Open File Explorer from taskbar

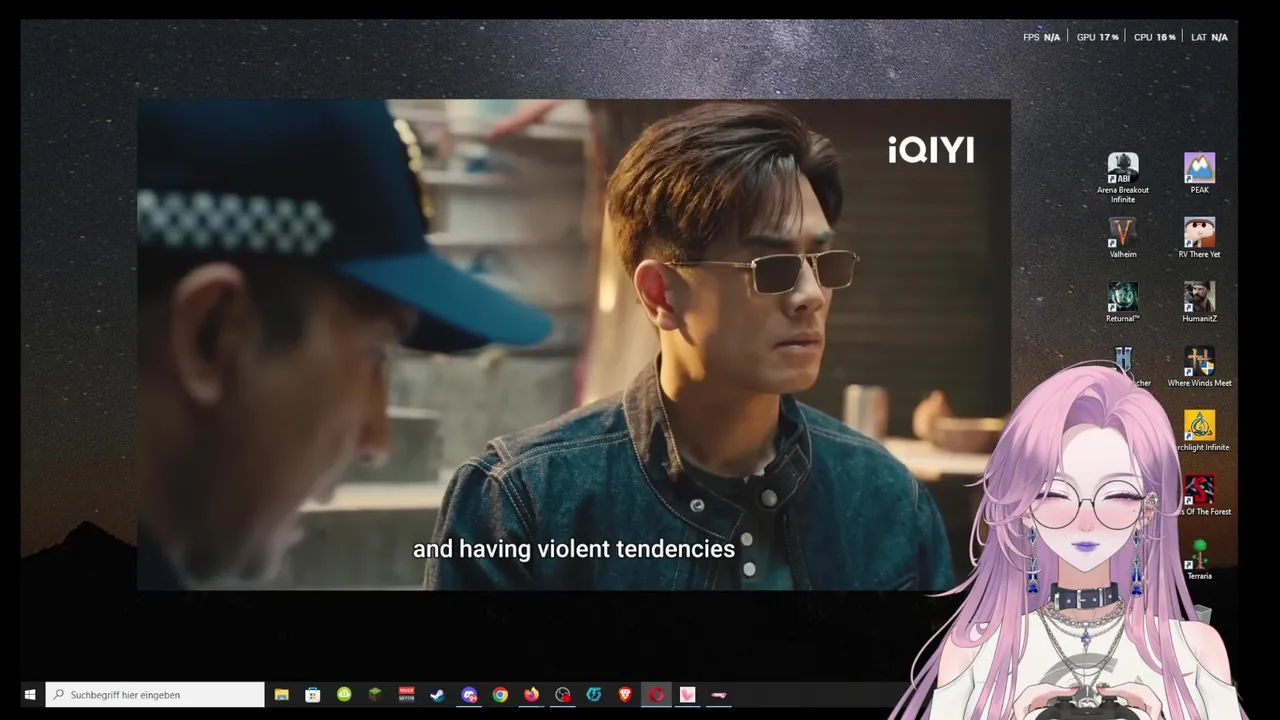[282, 695]
